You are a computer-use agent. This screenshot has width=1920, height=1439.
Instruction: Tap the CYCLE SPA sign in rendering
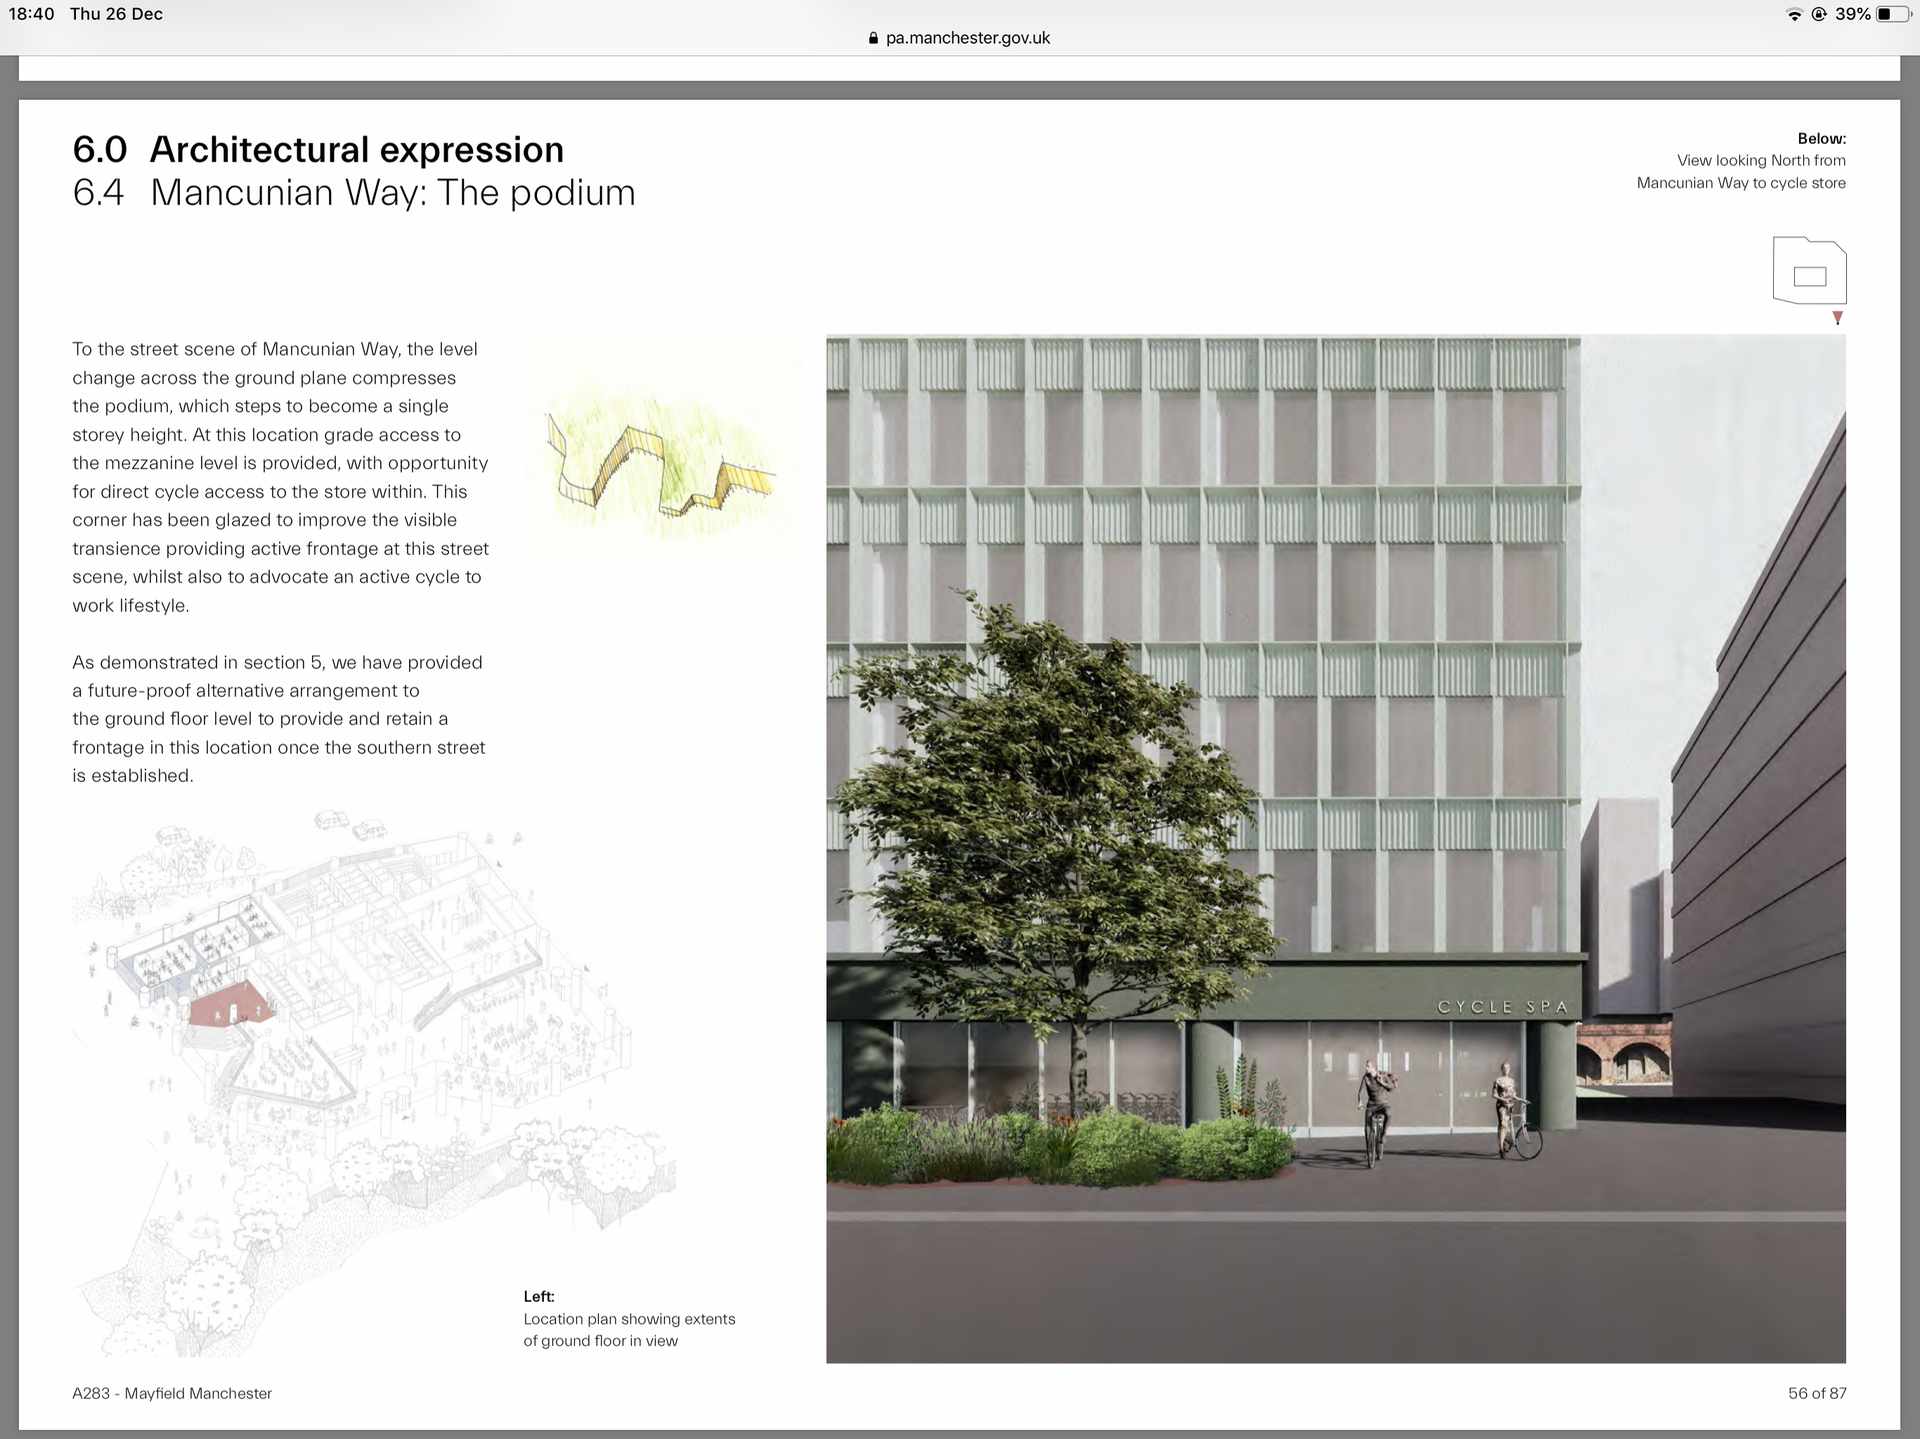[1502, 1007]
